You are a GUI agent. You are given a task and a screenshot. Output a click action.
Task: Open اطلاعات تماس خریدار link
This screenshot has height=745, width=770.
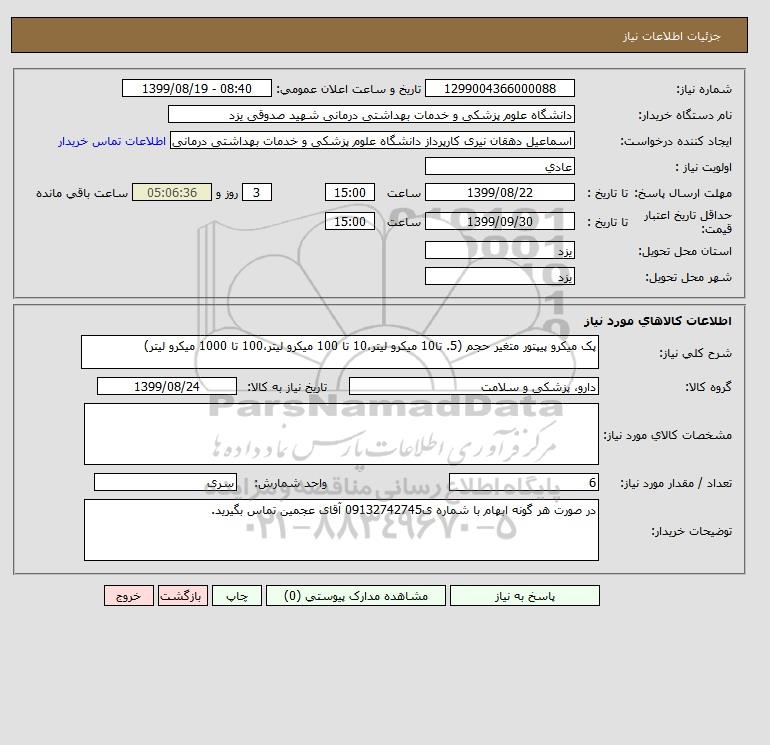click(x=112, y=141)
